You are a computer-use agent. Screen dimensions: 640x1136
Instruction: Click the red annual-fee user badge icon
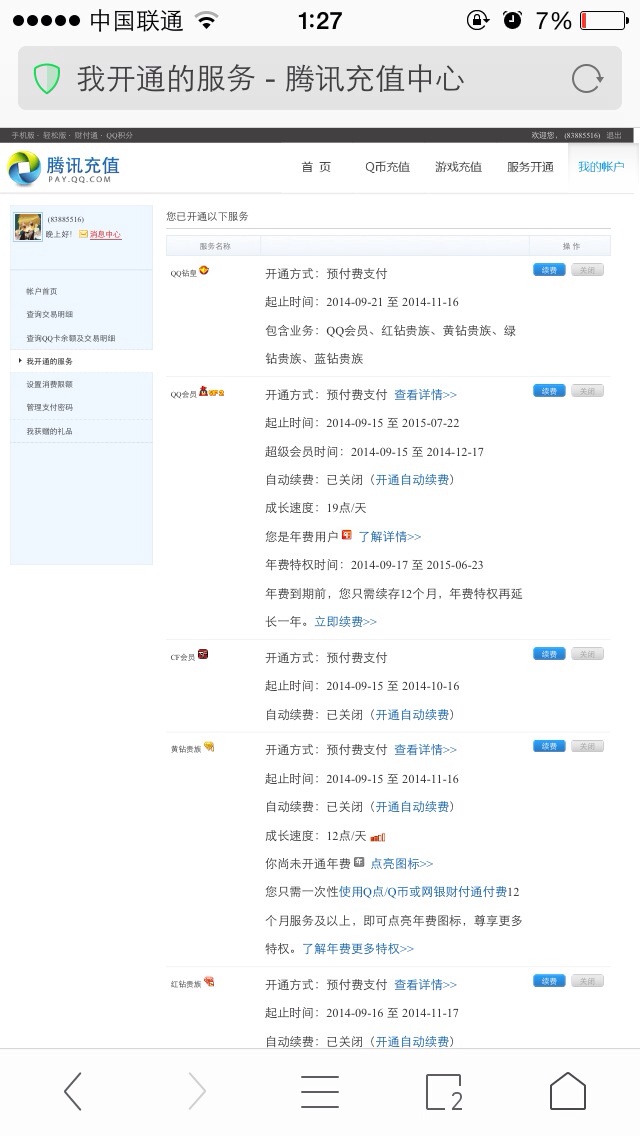point(346,535)
